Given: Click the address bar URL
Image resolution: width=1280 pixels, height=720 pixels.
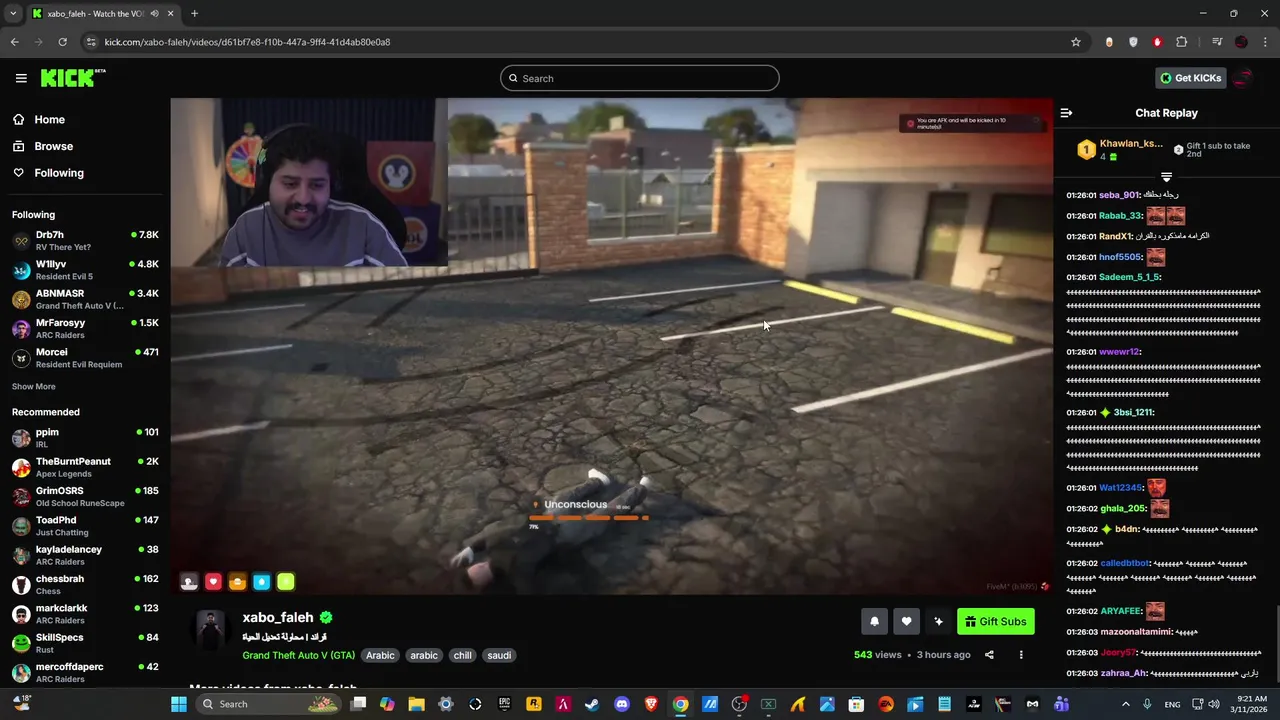Looking at the screenshot, I should 247,42.
